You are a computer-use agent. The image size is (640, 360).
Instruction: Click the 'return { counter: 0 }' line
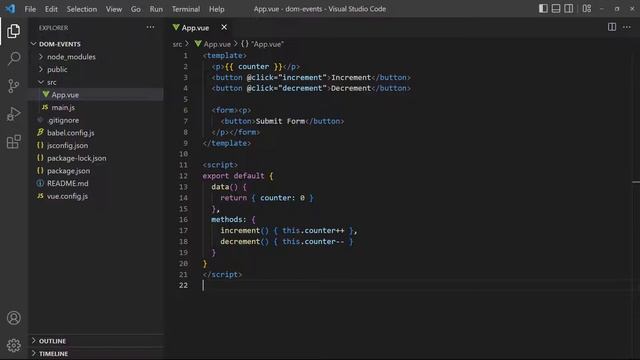(267, 198)
